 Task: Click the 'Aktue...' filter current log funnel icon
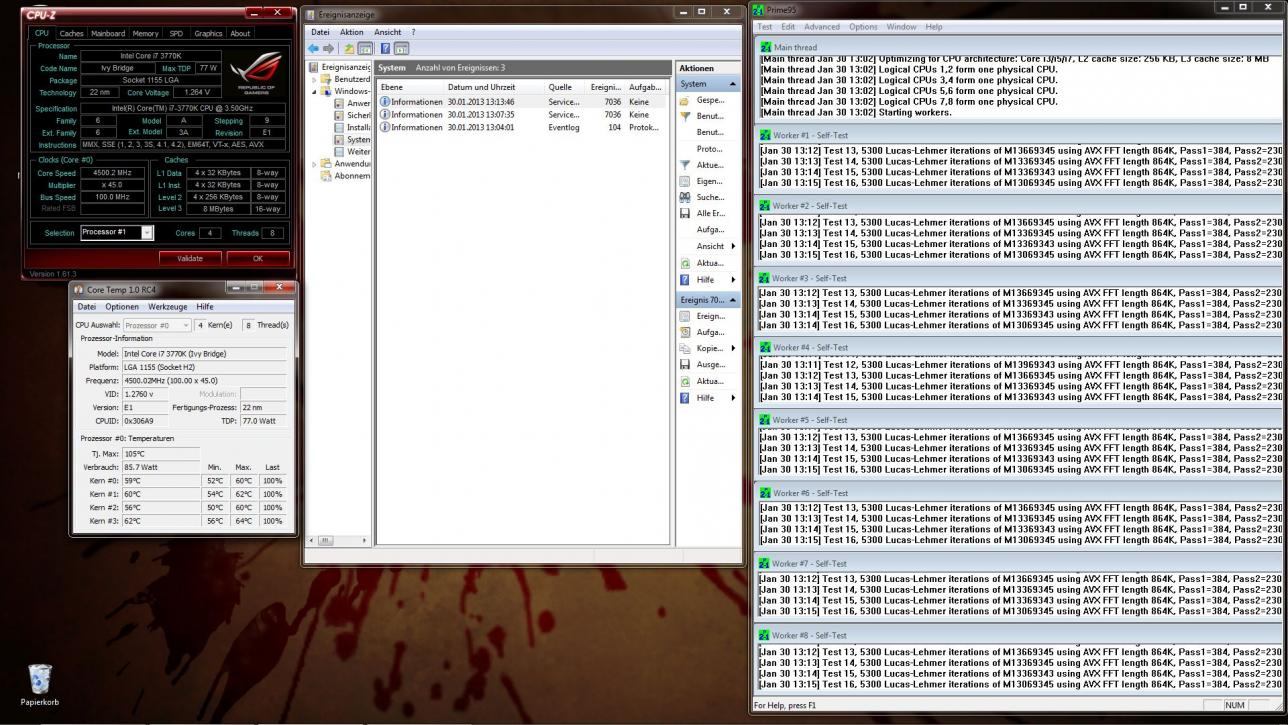click(685, 165)
